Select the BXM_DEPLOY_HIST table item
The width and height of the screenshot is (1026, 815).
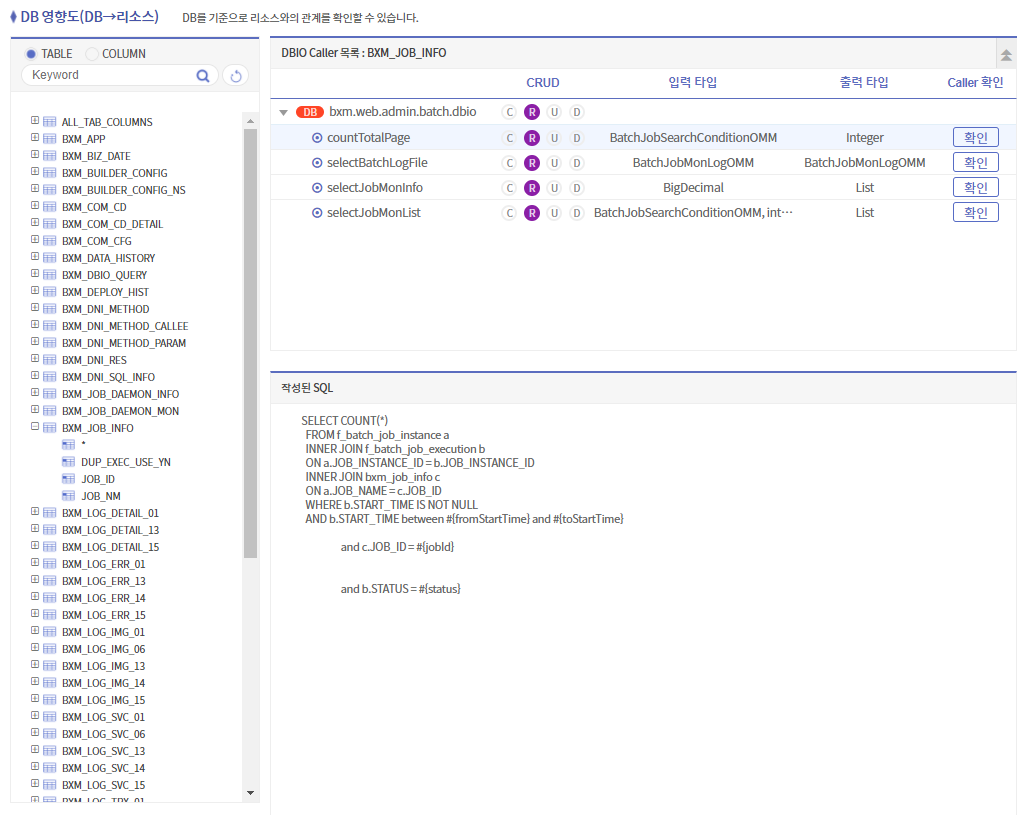click(105, 292)
